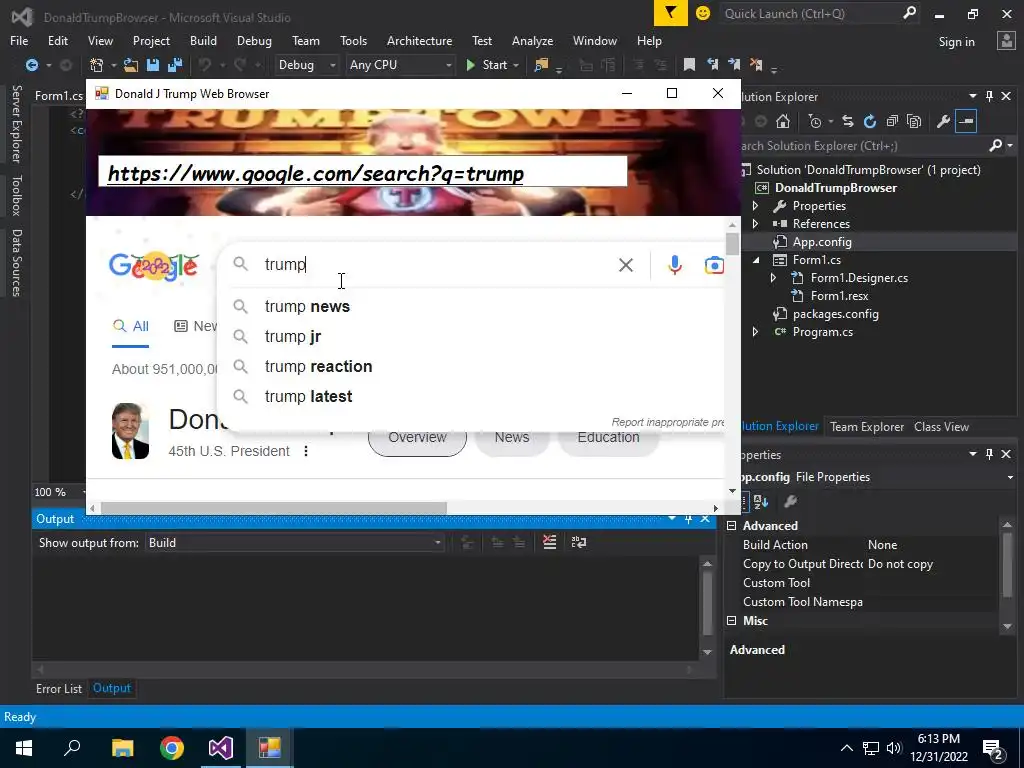The image size is (1024, 768).
Task: Switch to the Team Explorer tab
Action: pos(867,426)
